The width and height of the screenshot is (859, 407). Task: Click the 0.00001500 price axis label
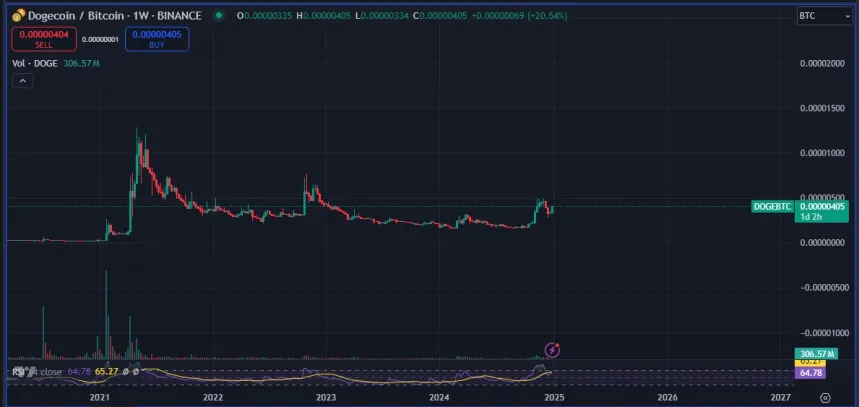coord(822,108)
